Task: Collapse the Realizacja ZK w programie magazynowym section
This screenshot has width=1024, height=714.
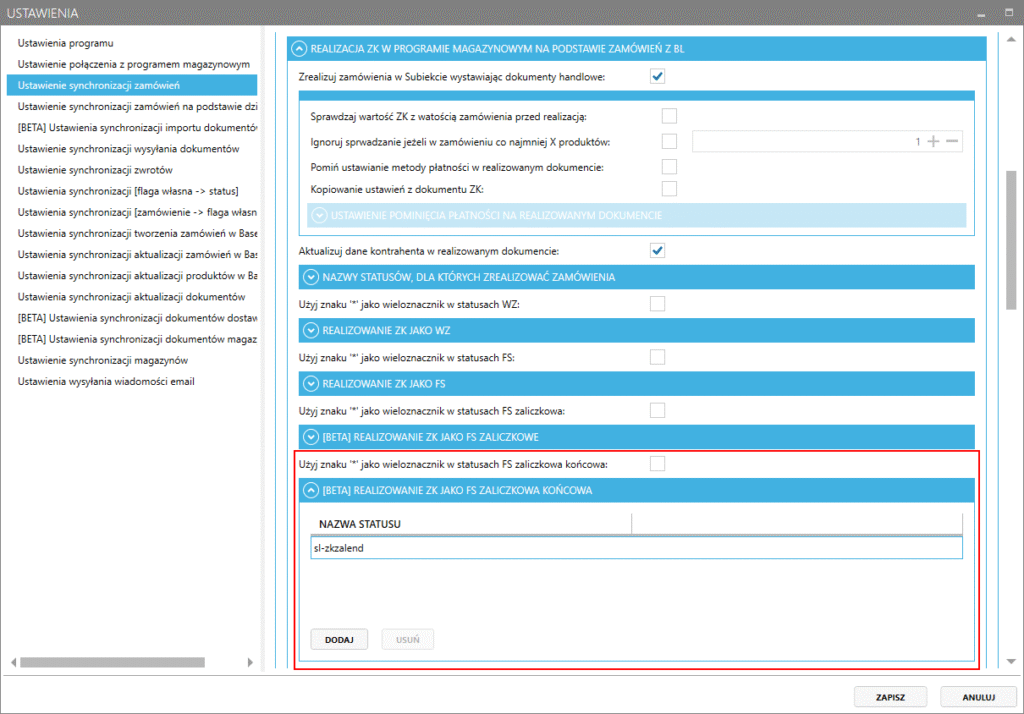Action: pyautogui.click(x=298, y=48)
